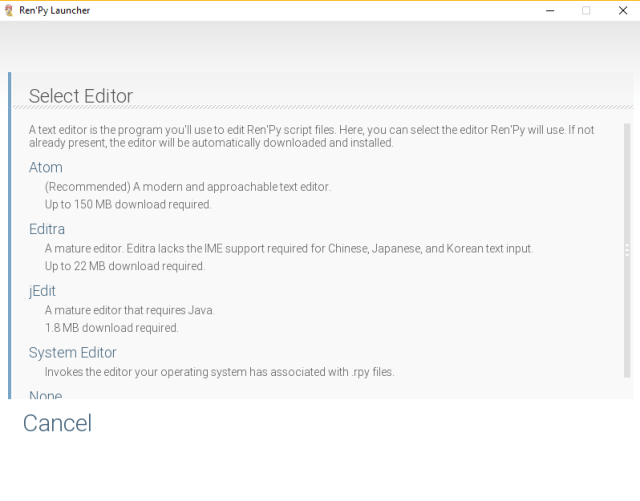Image resolution: width=640 pixels, height=501 pixels.
Task: Choose the Atom editor option
Action: point(46,167)
